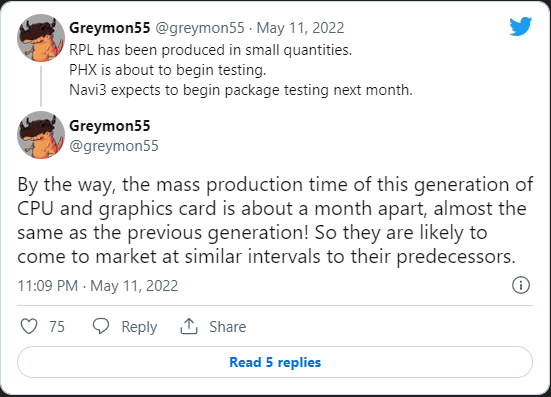Open @greymon55 handle in parent tweet

pyautogui.click(x=200, y=28)
